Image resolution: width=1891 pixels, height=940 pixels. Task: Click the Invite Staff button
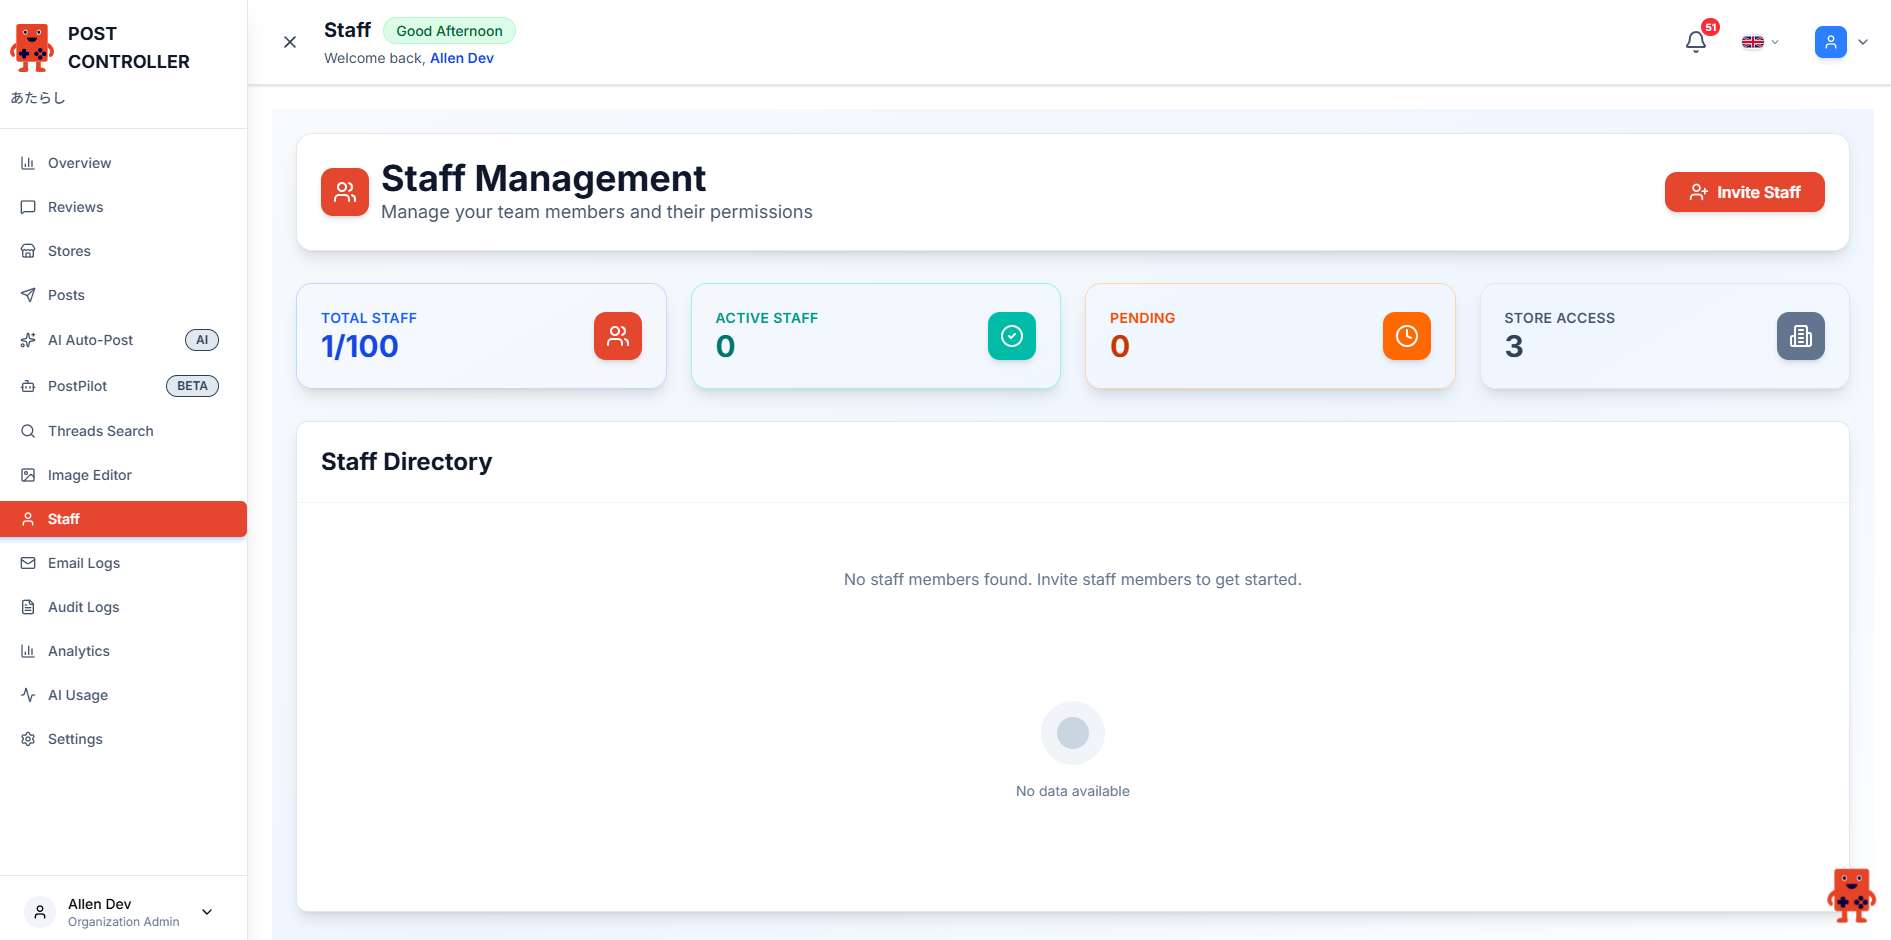coord(1744,192)
